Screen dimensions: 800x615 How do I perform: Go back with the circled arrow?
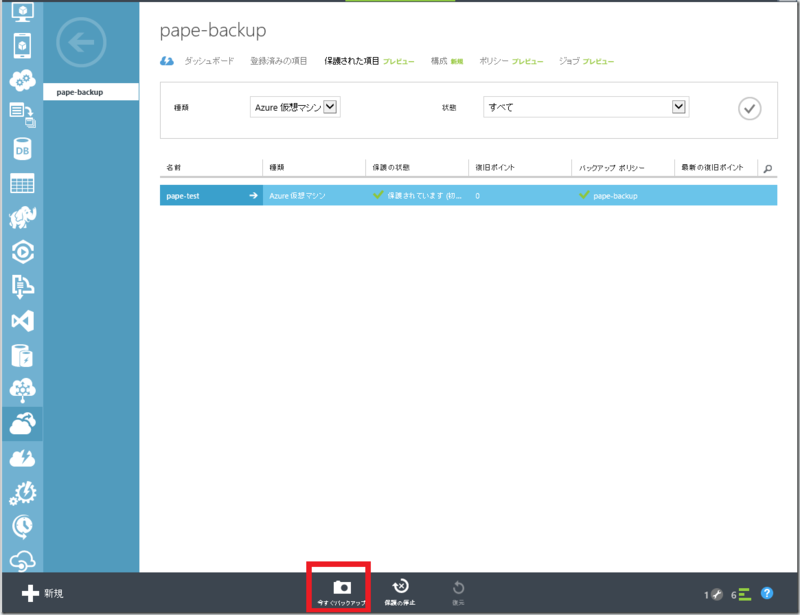(81, 42)
